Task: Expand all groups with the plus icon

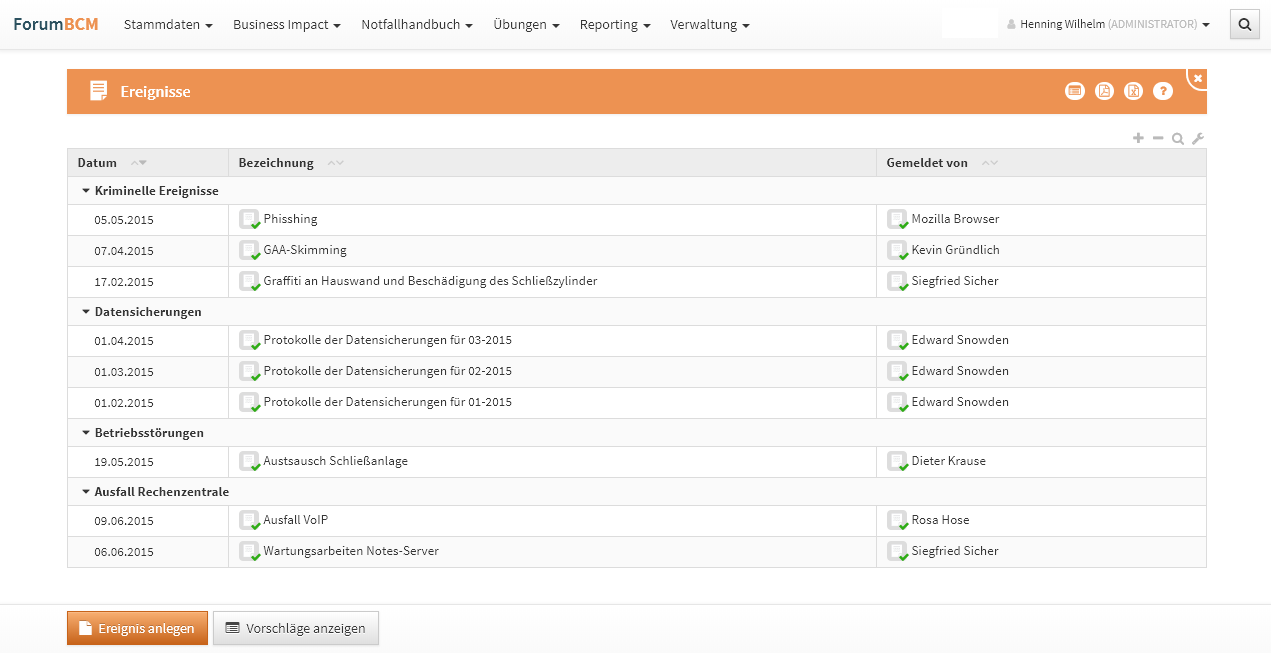Action: (x=1138, y=139)
